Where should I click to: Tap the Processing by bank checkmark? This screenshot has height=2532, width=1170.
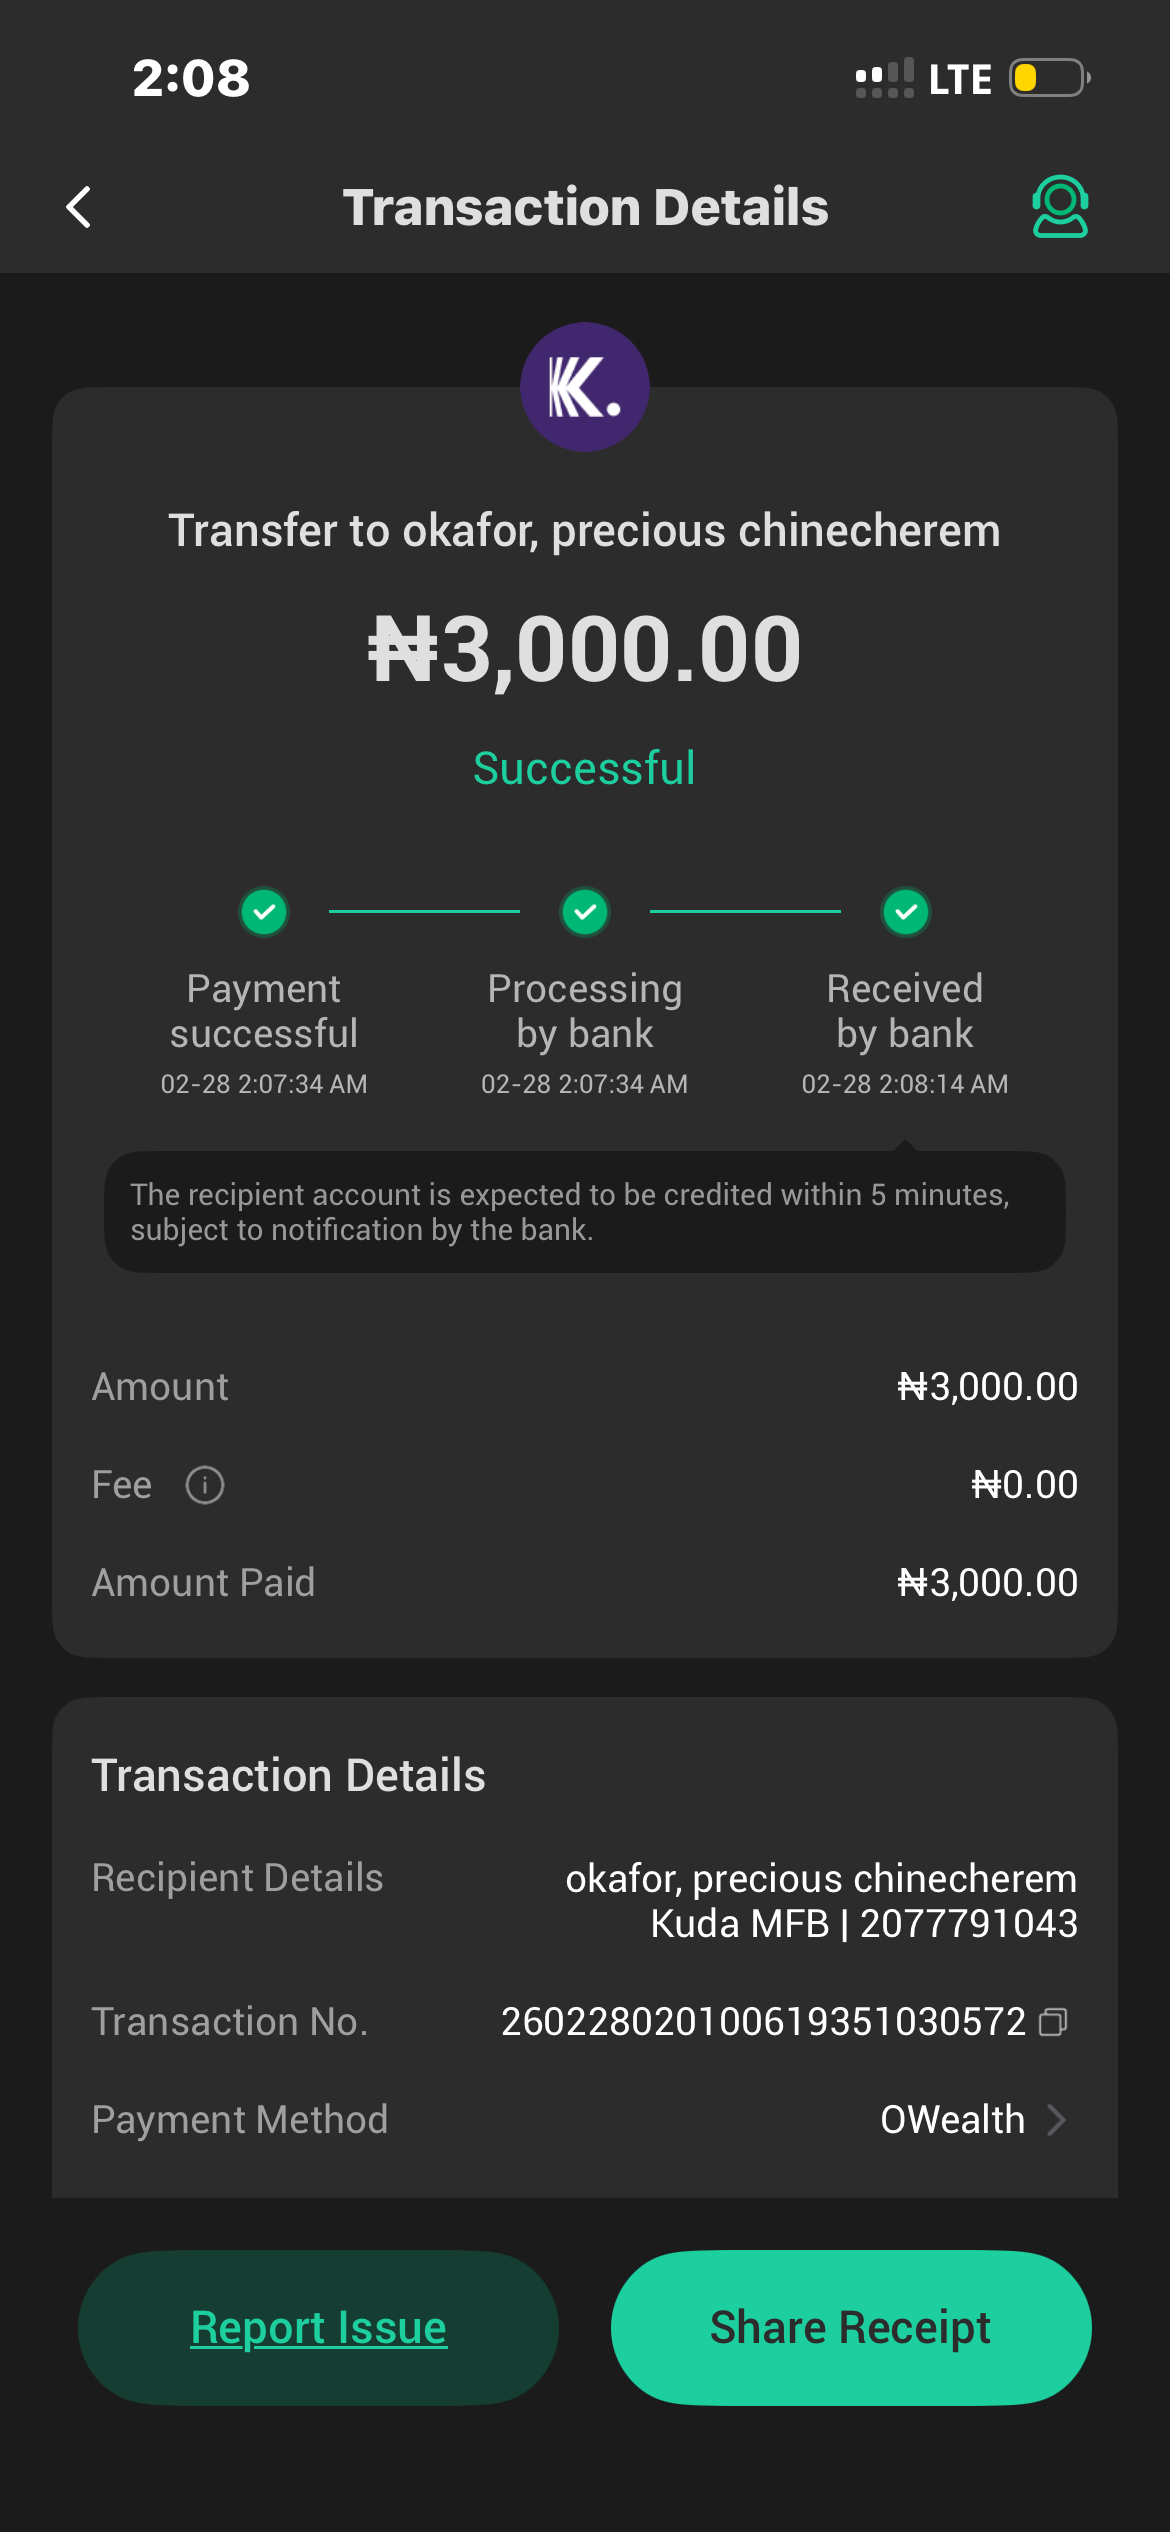[585, 912]
